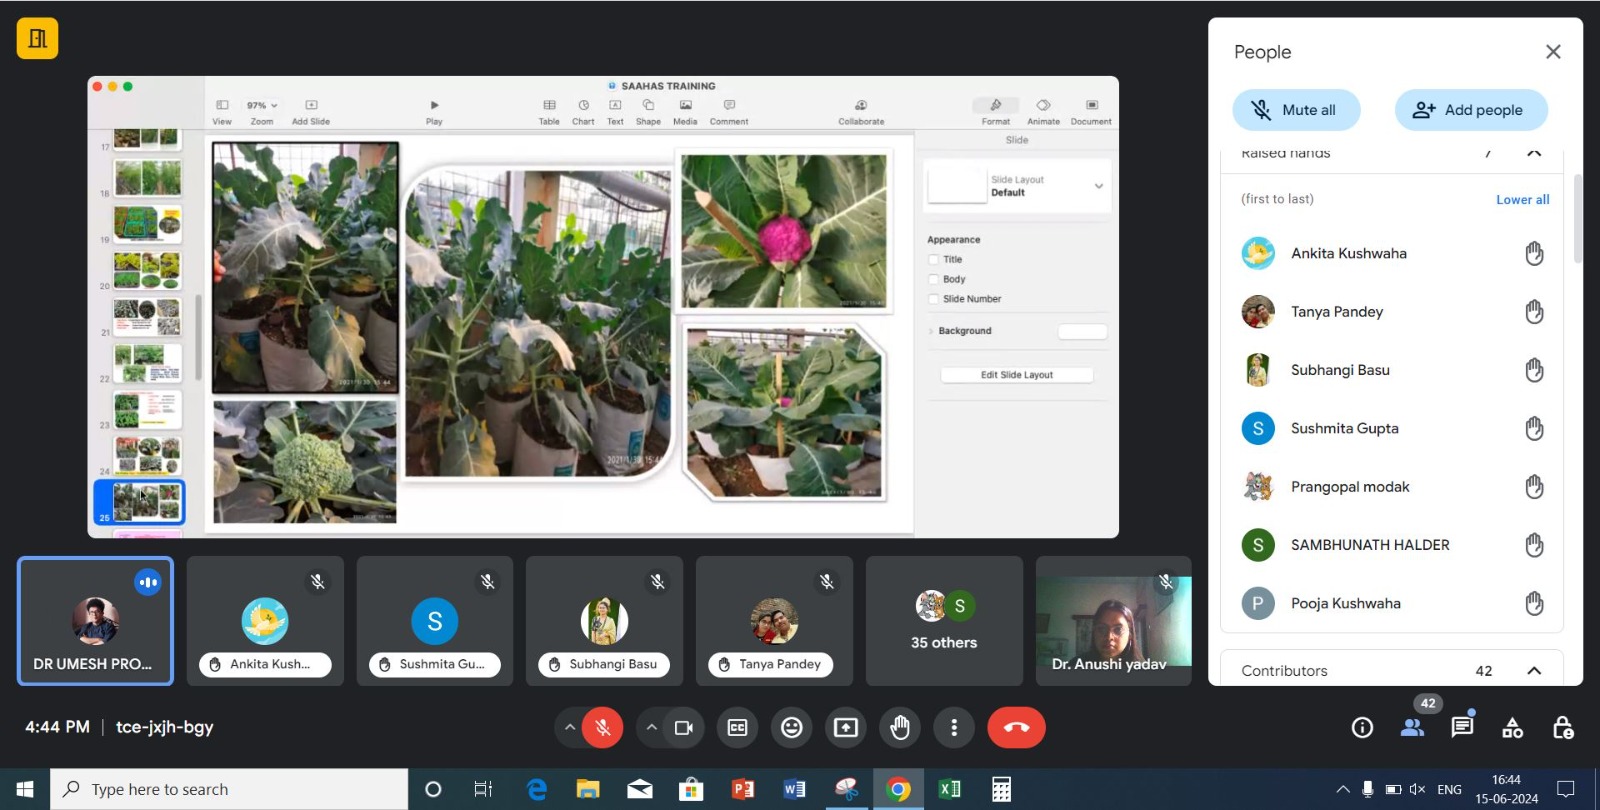The height and width of the screenshot is (810, 1600).
Task: Expand audio settings arrow beside microphone
Action: (x=570, y=728)
